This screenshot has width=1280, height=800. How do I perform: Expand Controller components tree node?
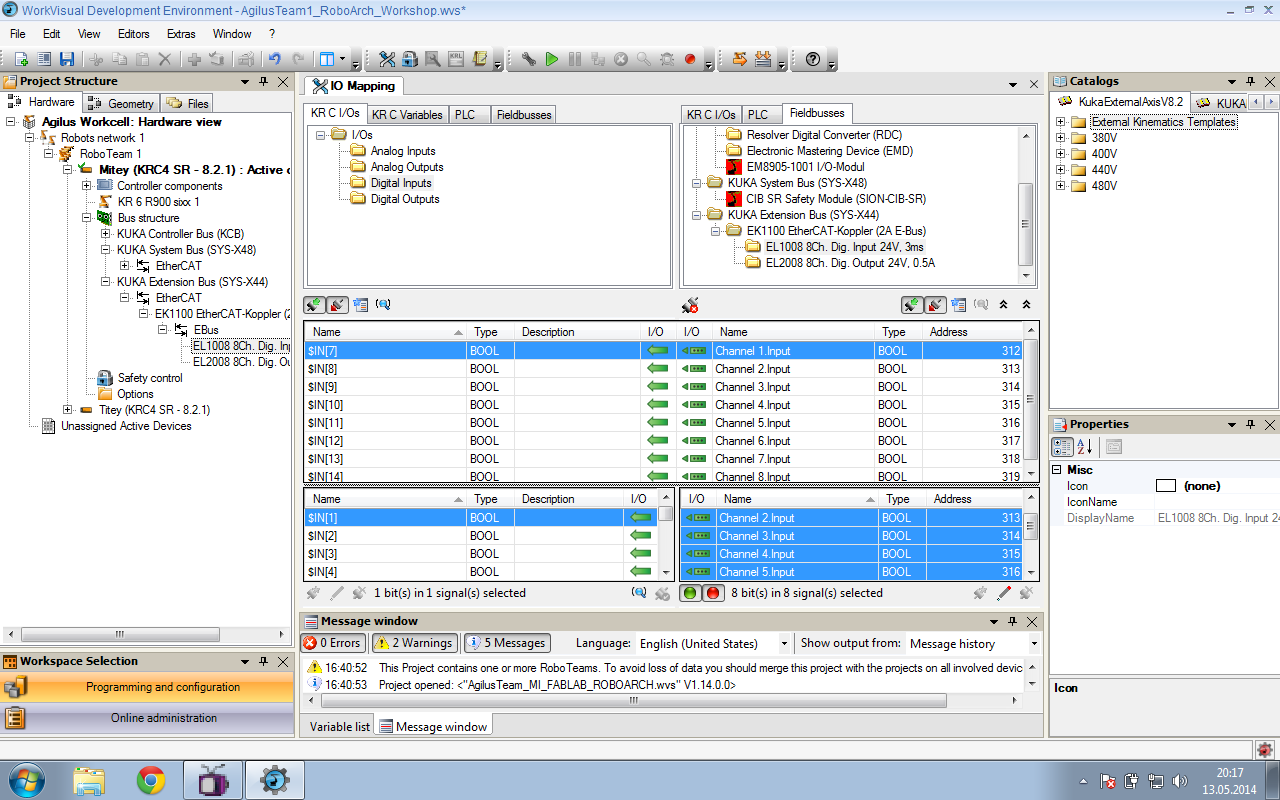pyautogui.click(x=87, y=186)
